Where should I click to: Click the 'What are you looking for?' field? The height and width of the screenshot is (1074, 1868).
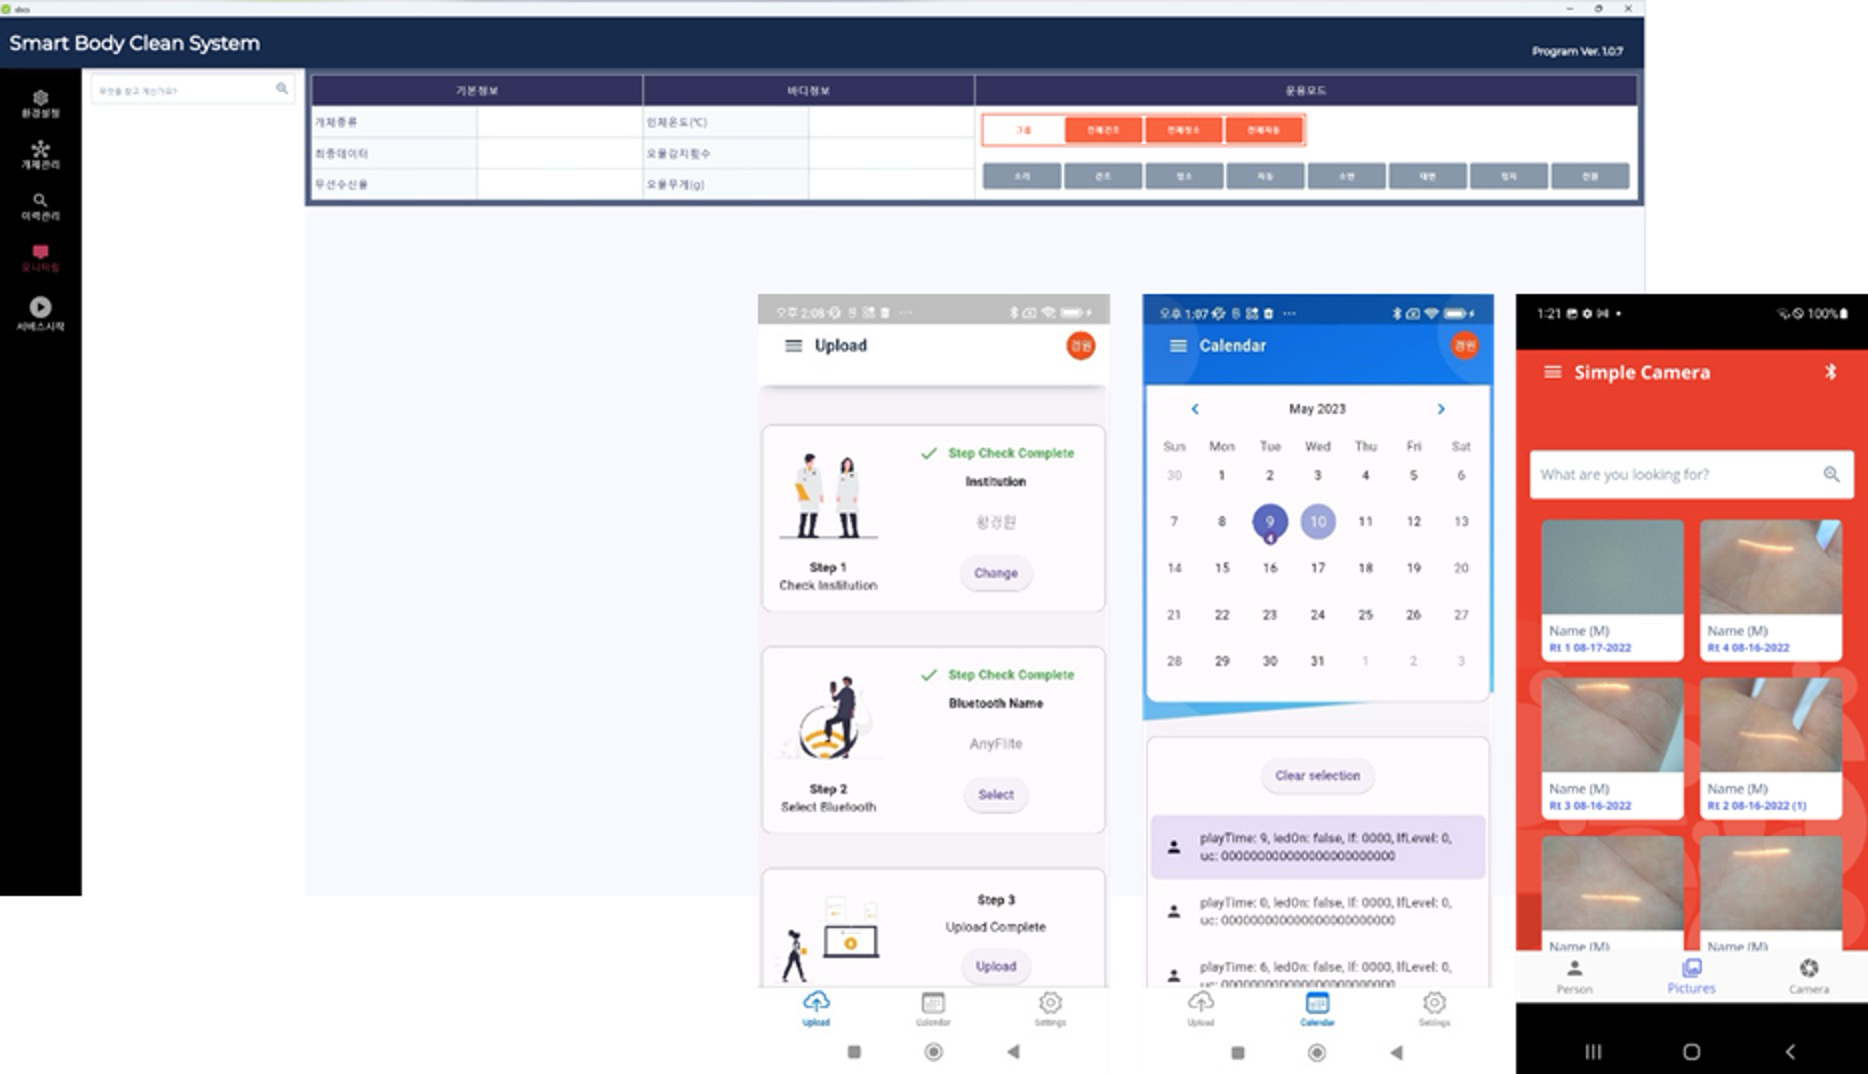pos(1675,474)
